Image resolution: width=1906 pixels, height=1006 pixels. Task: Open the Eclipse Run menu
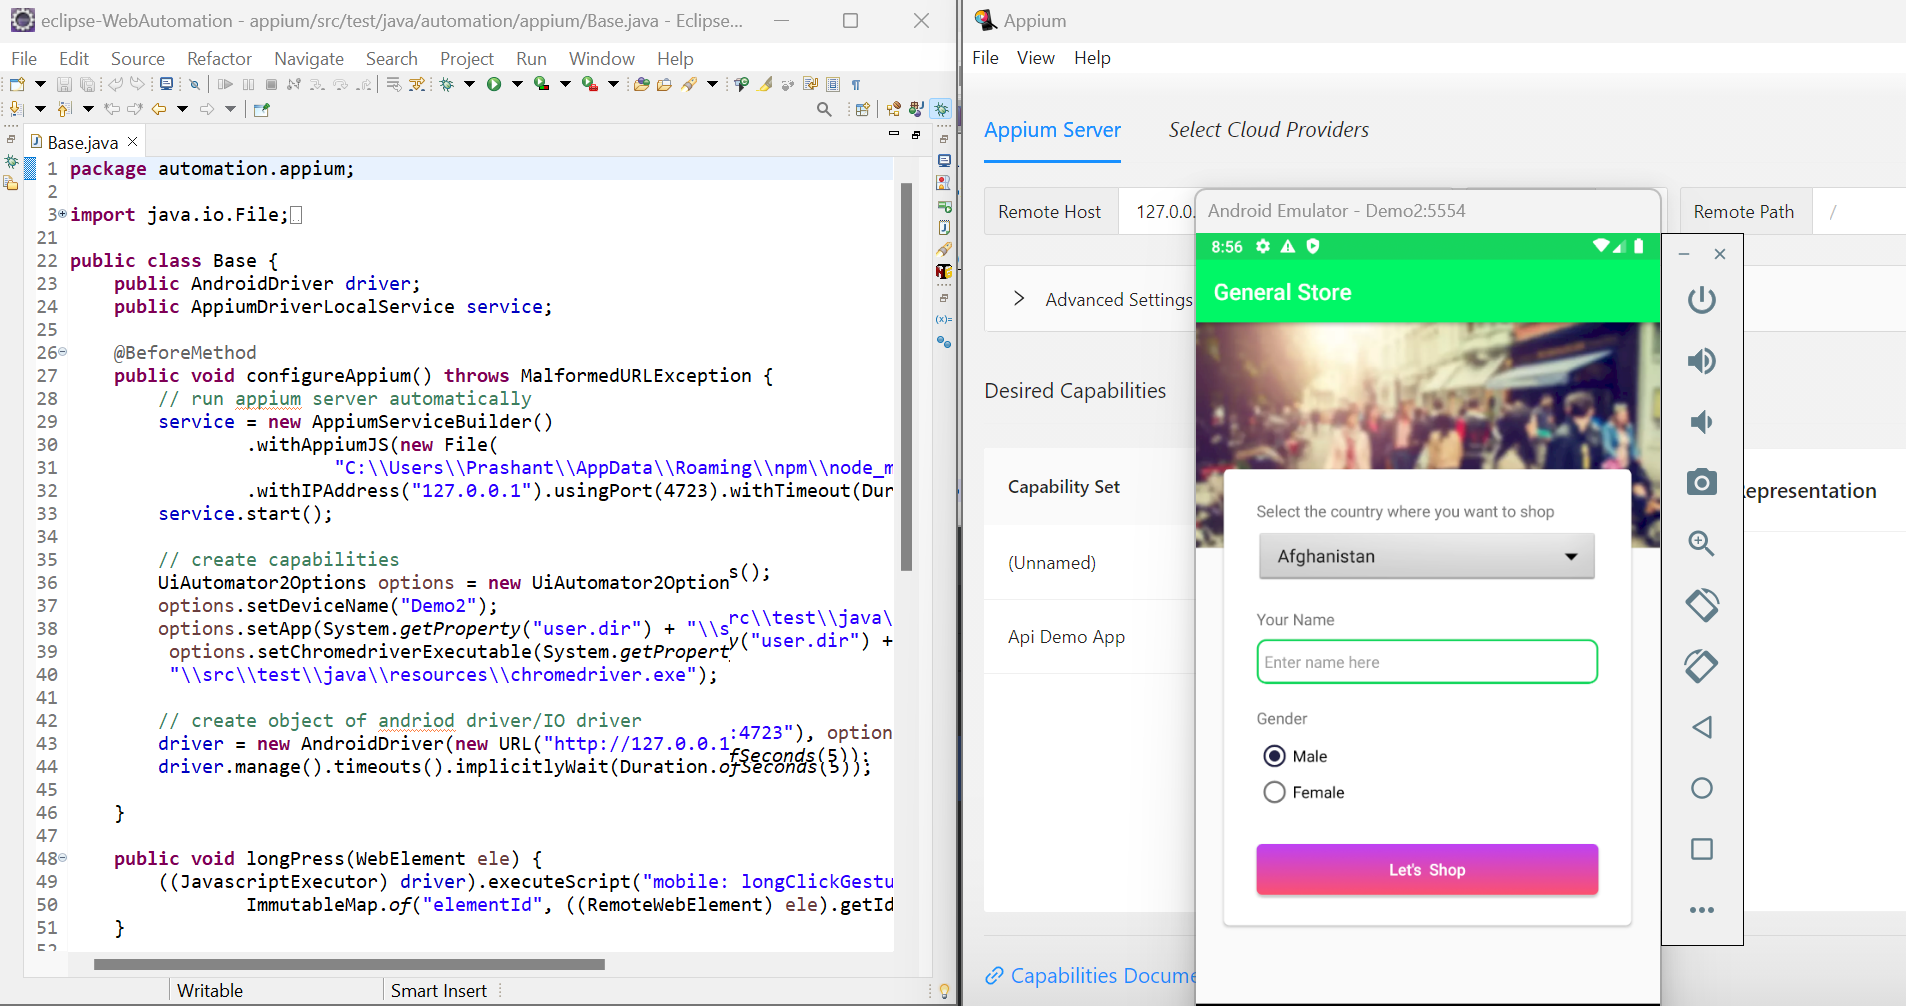pos(531,59)
